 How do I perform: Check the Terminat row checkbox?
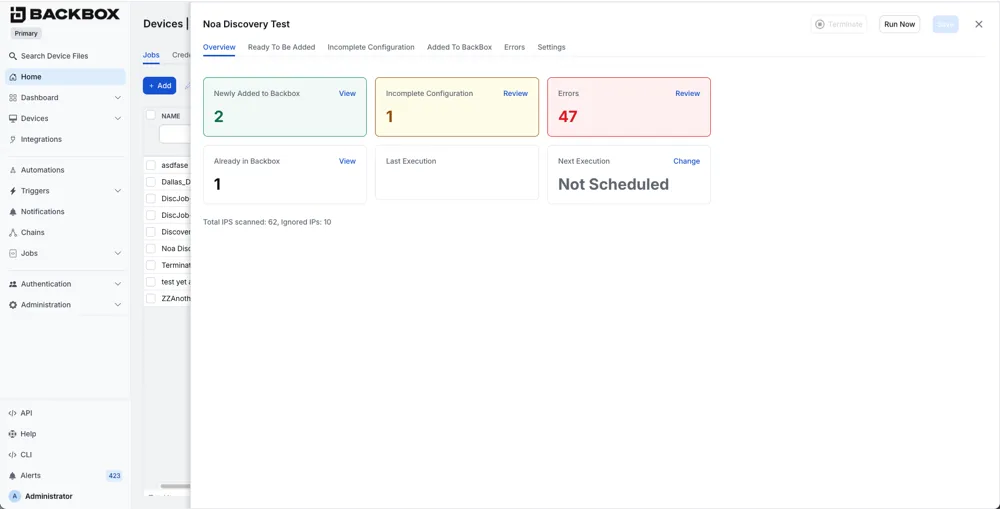pyautogui.click(x=151, y=265)
